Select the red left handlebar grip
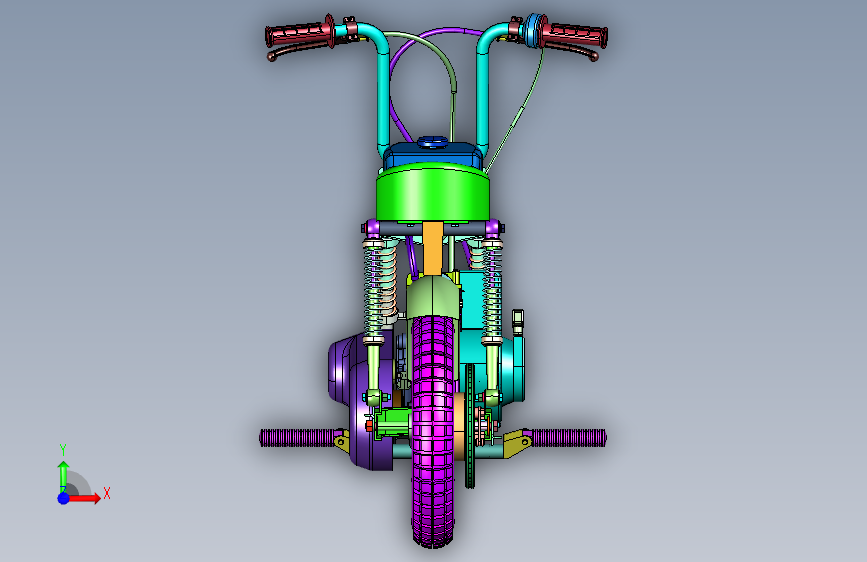Screen dimensions: 867x562 (x=299, y=35)
